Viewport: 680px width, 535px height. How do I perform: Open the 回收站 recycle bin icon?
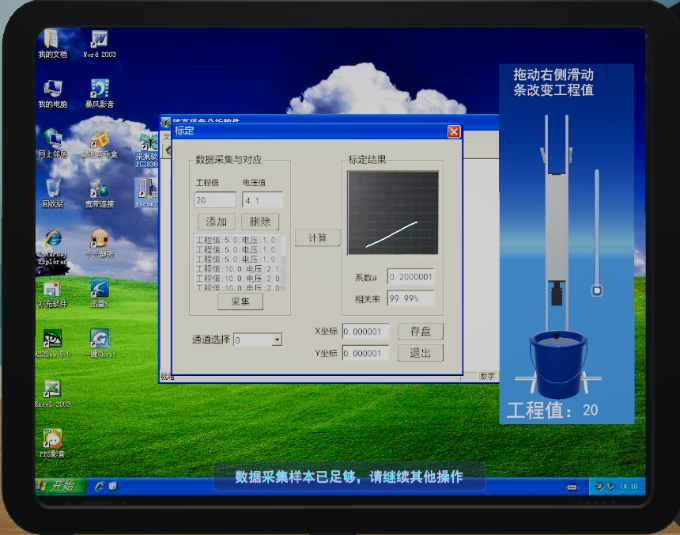[x=52, y=188]
